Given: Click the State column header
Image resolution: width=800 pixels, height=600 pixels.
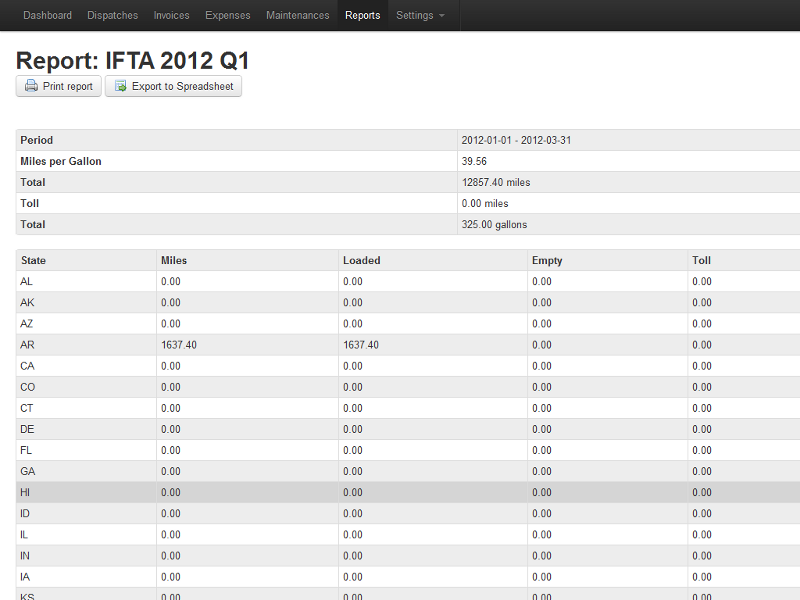Looking at the screenshot, I should [x=33, y=261].
